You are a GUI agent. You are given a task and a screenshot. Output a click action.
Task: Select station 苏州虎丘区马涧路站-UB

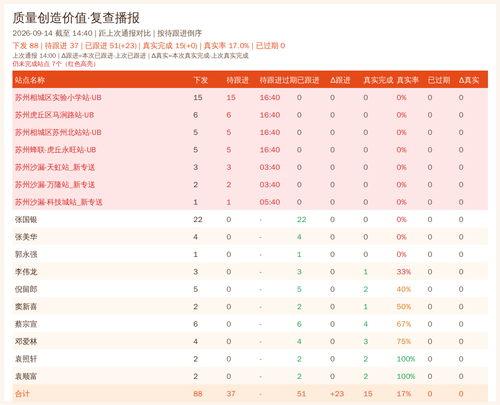point(54,115)
